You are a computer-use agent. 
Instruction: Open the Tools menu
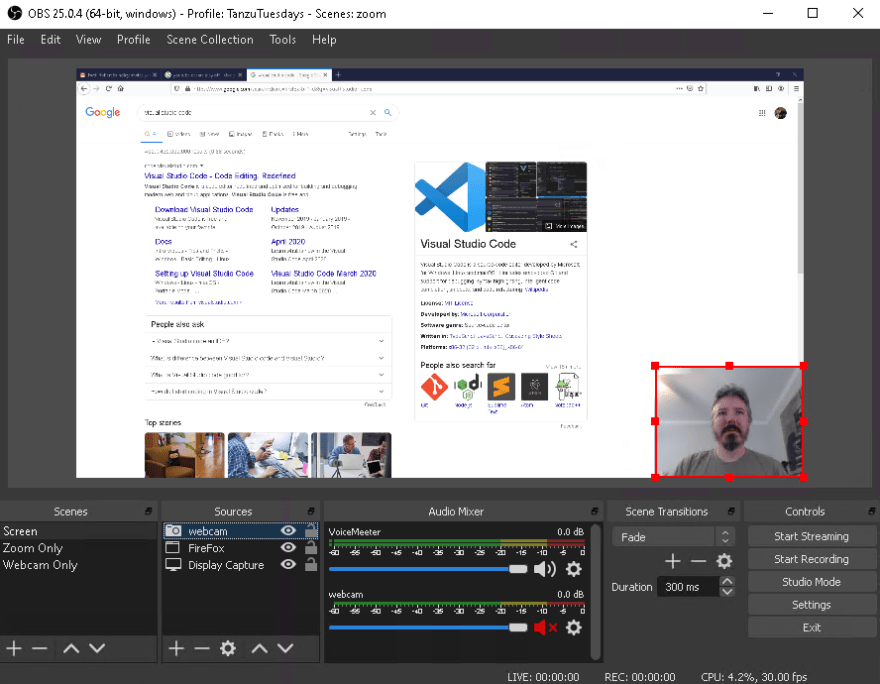[x=282, y=40]
